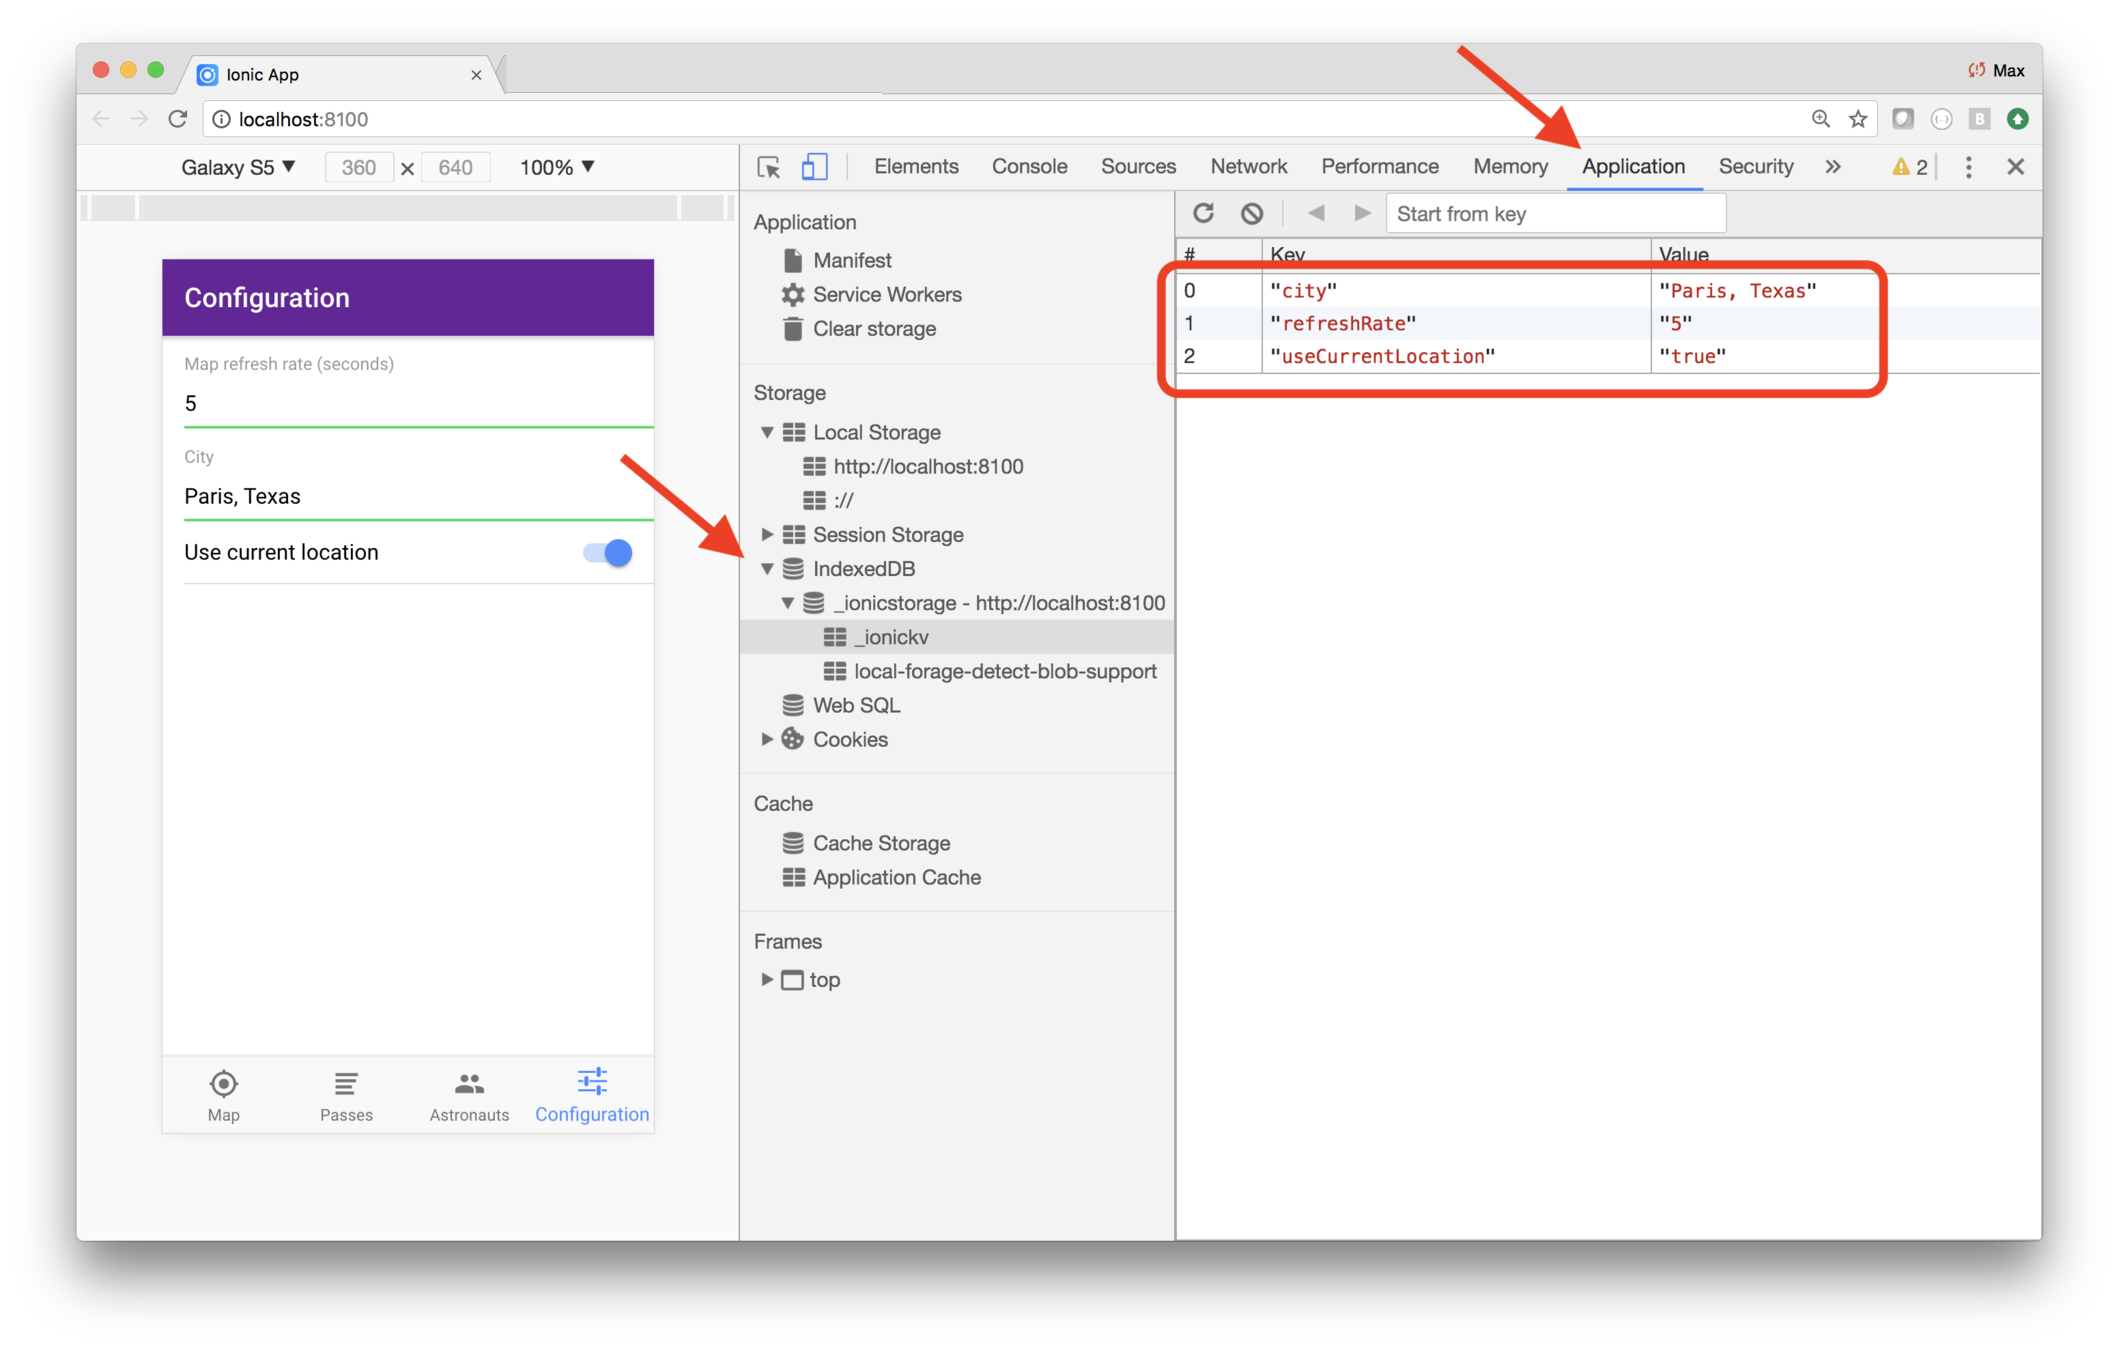Screen dimensions: 2119x1350
Task: Toggle the device toolbar icon
Action: click(x=814, y=167)
